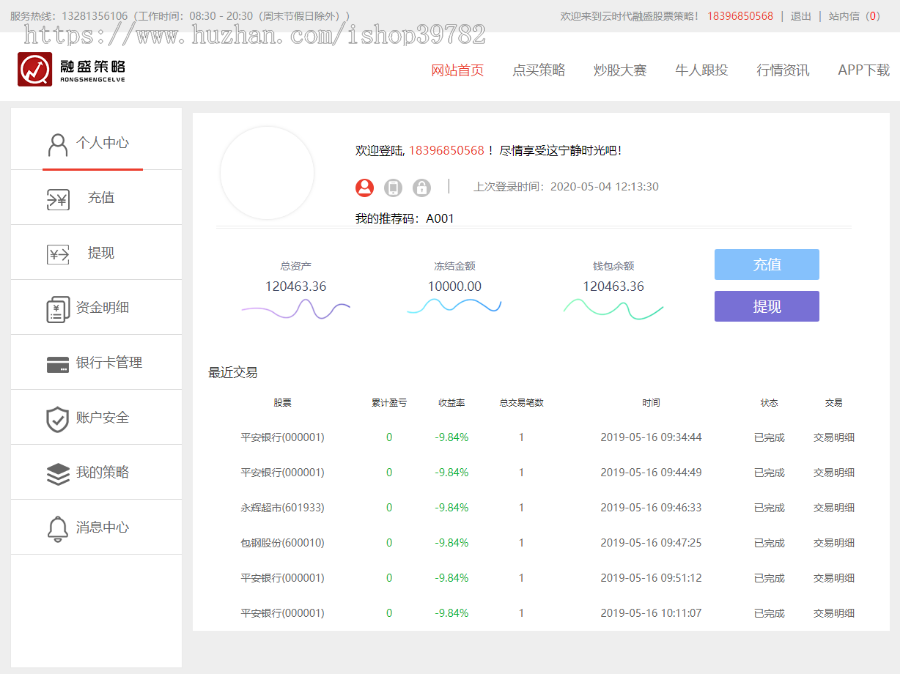
Task: Open the 点买策略 navigation item
Action: click(x=539, y=70)
